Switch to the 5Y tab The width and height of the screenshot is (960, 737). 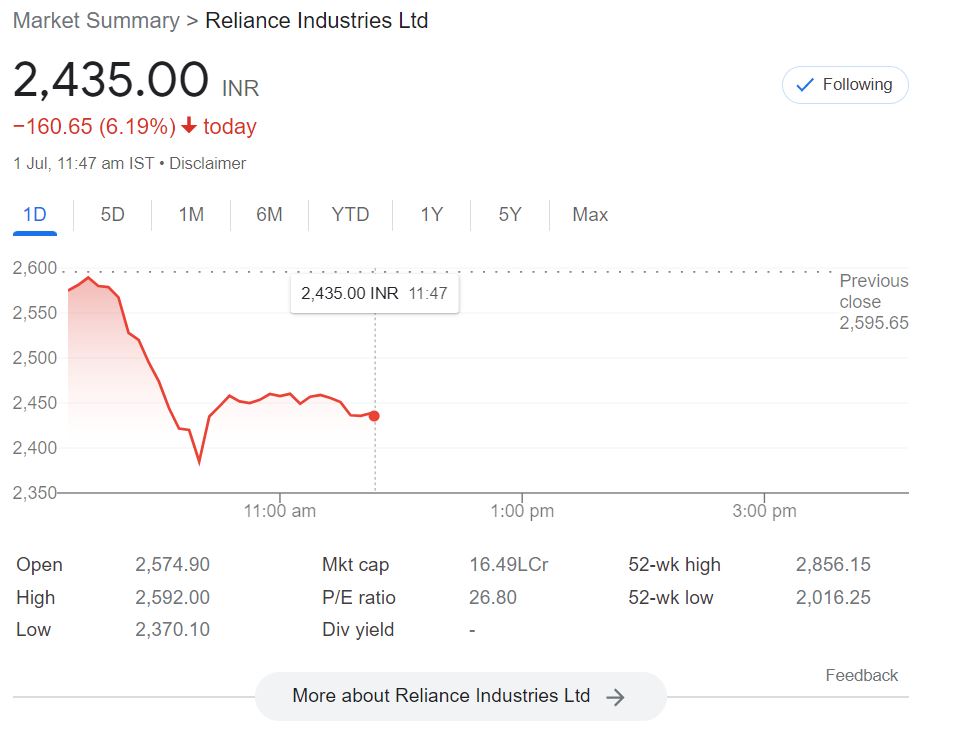[510, 215]
